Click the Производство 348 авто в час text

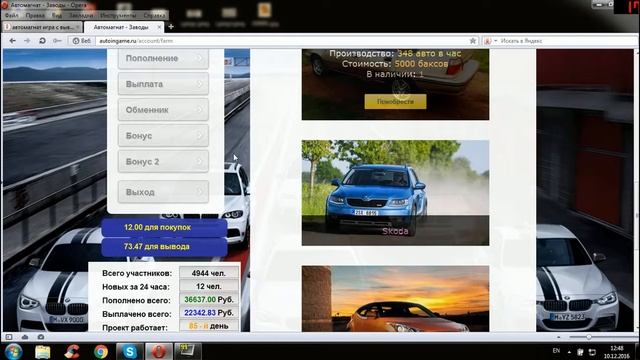(395, 53)
